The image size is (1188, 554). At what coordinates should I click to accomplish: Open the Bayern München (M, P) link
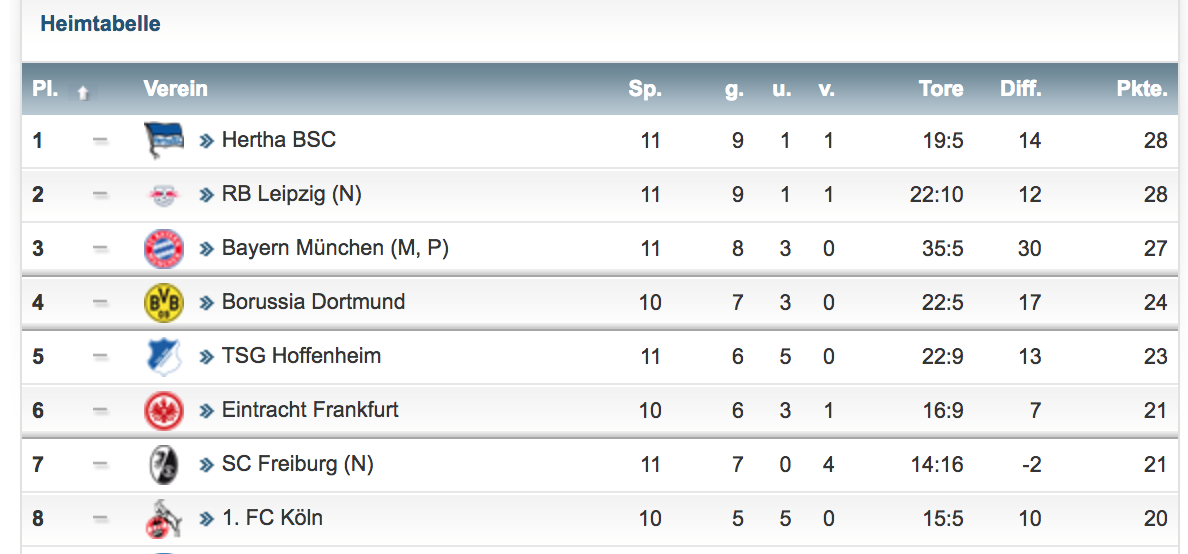coord(334,248)
